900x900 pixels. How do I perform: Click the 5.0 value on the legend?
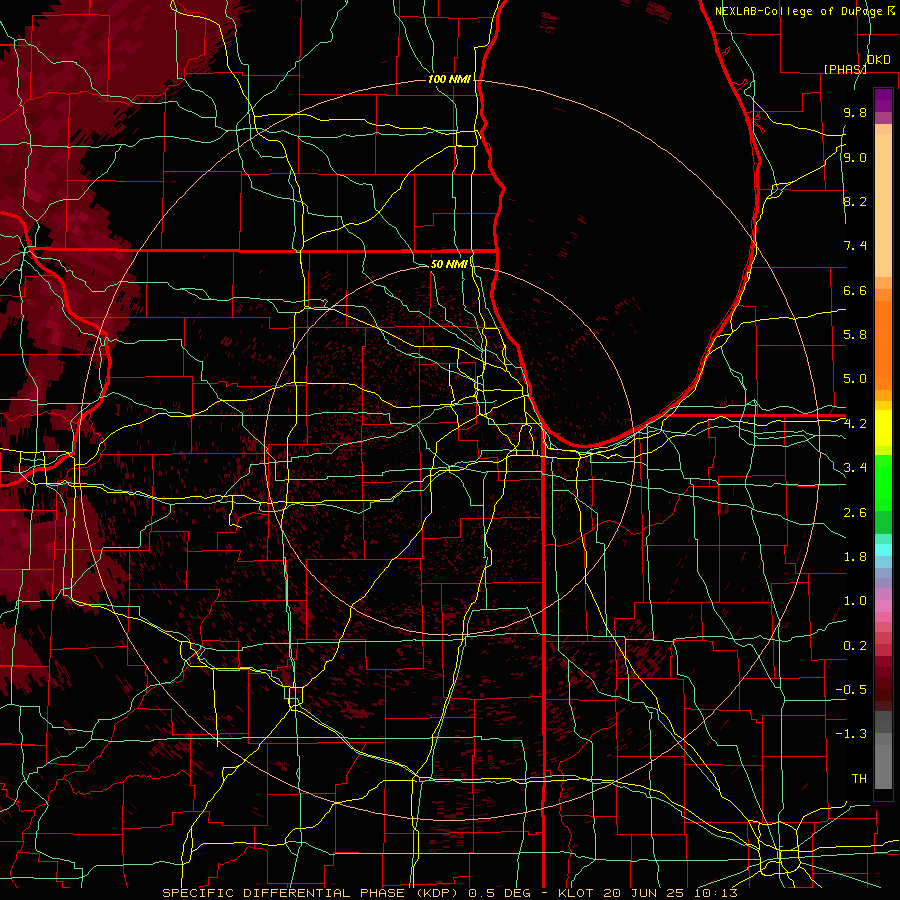click(855, 379)
